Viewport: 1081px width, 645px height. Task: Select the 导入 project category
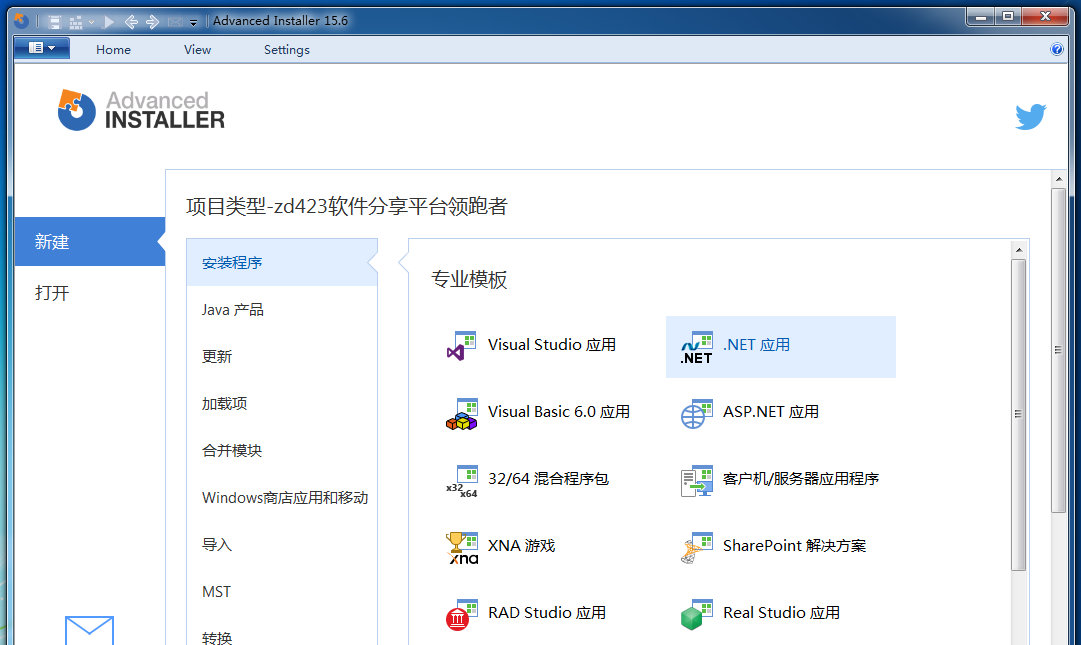282,544
